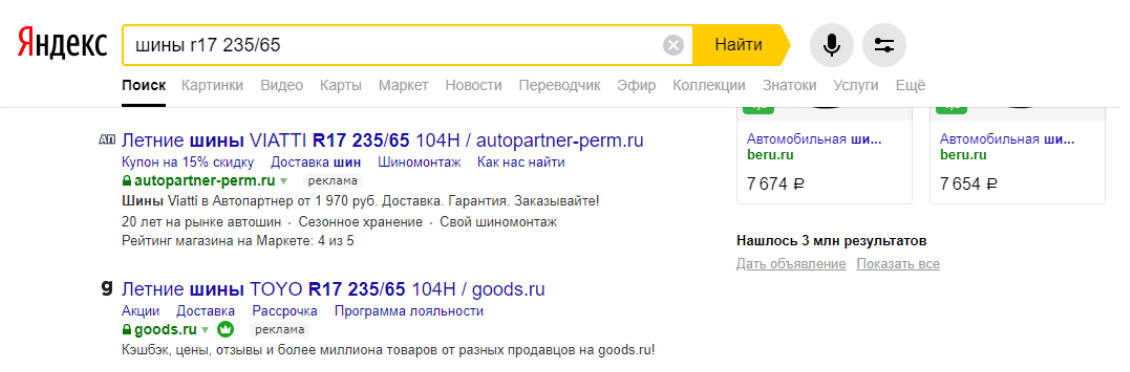Open search settings via the sliders icon
This screenshot has height=372, width=1130.
[x=884, y=45]
